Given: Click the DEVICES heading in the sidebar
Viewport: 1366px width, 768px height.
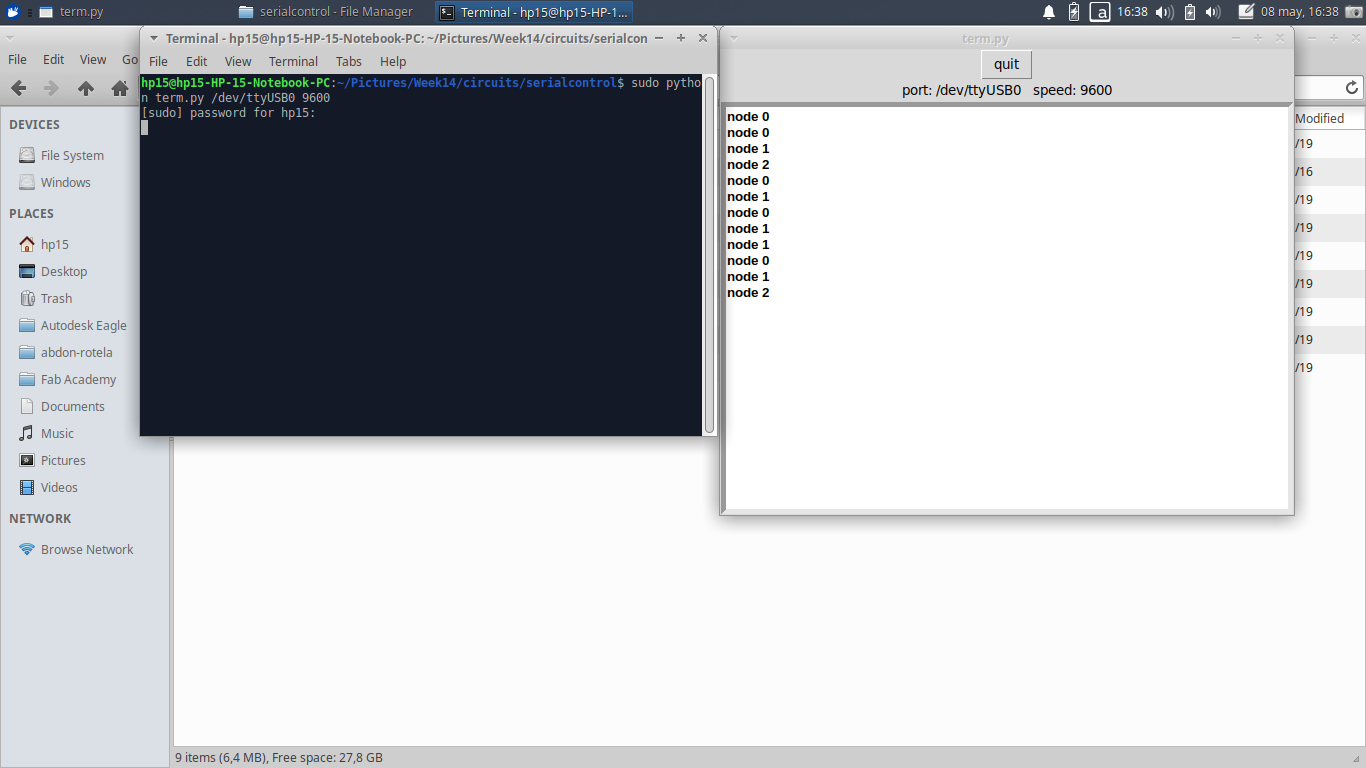Looking at the screenshot, I should tap(35, 125).
